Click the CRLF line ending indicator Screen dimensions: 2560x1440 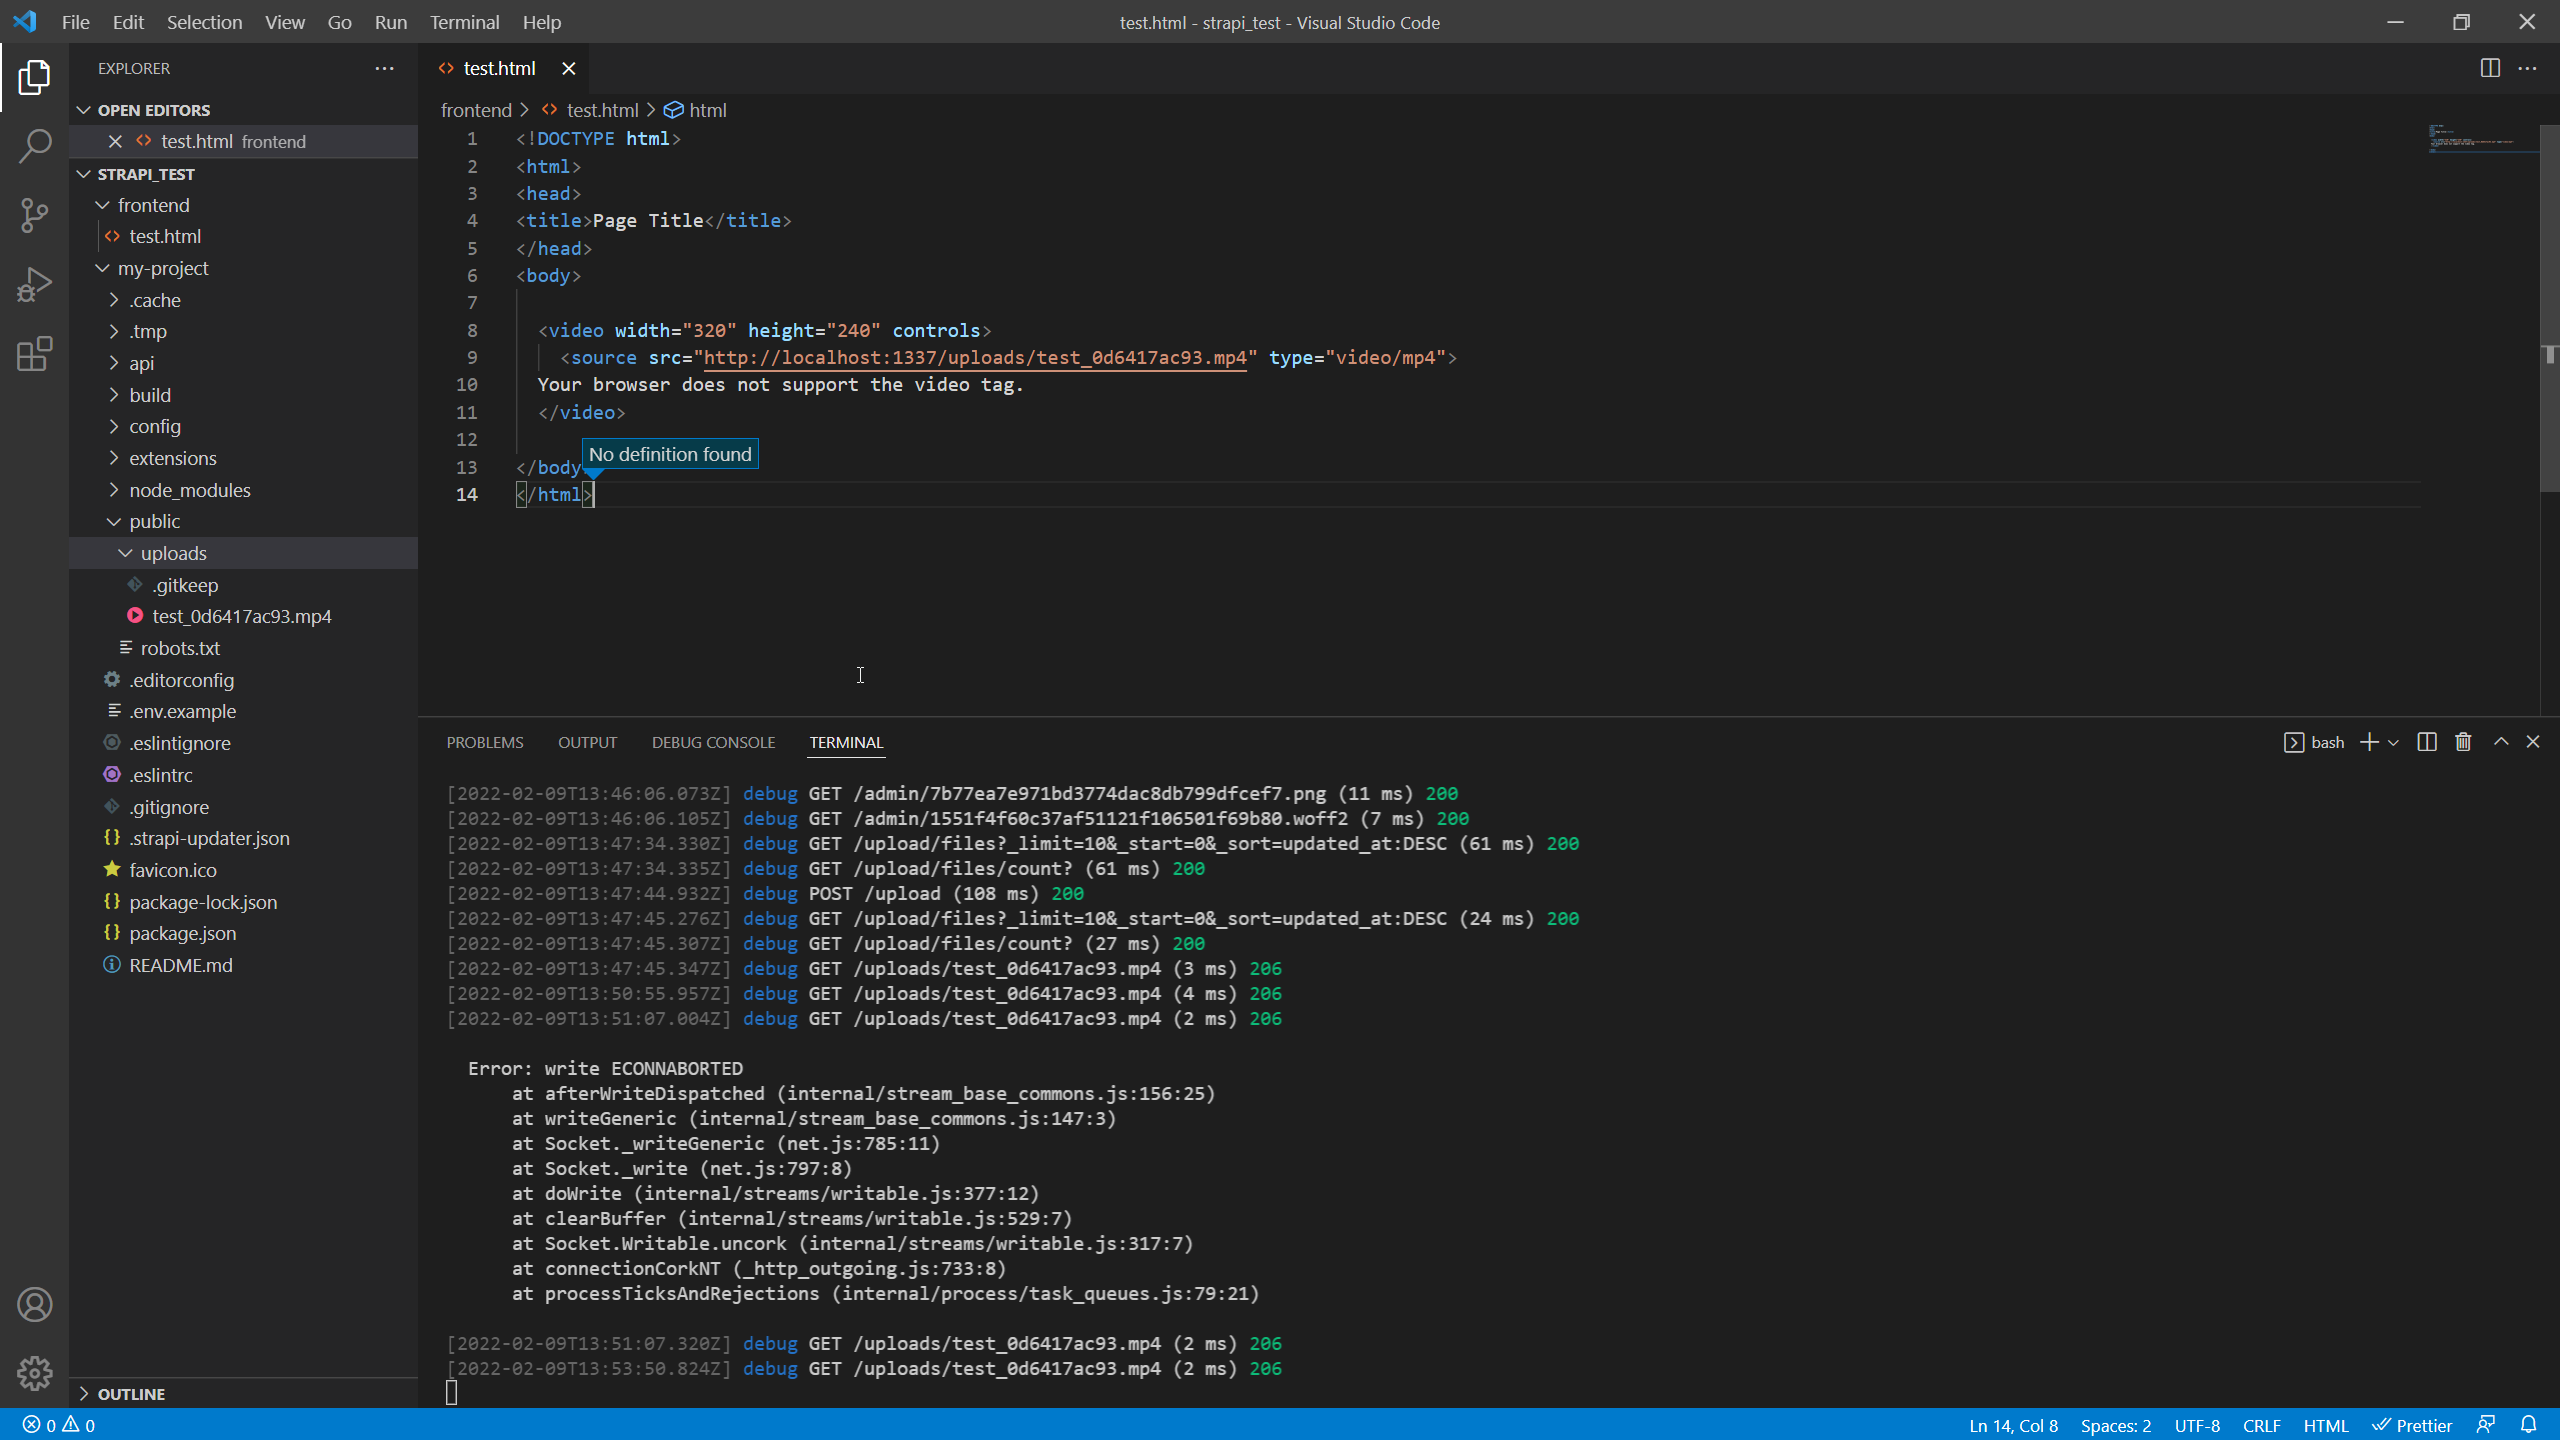[2261, 1425]
